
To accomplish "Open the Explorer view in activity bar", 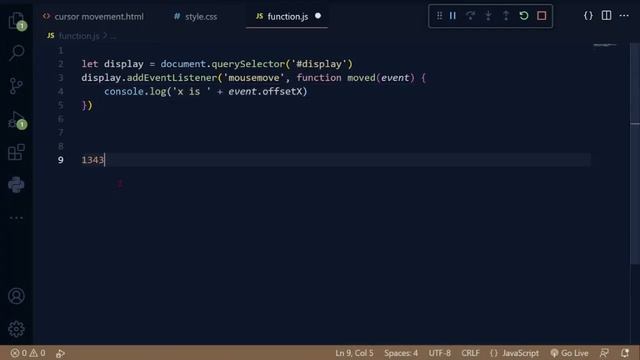I will [x=16, y=20].
